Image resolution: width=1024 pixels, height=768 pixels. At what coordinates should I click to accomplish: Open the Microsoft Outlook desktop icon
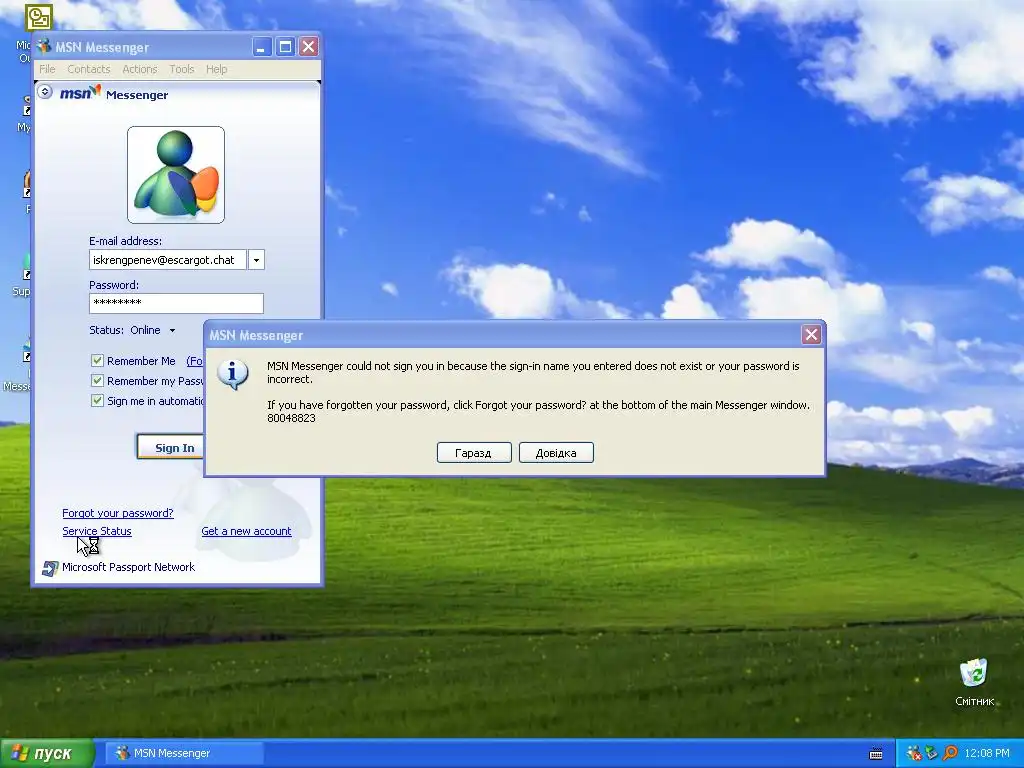click(x=38, y=18)
